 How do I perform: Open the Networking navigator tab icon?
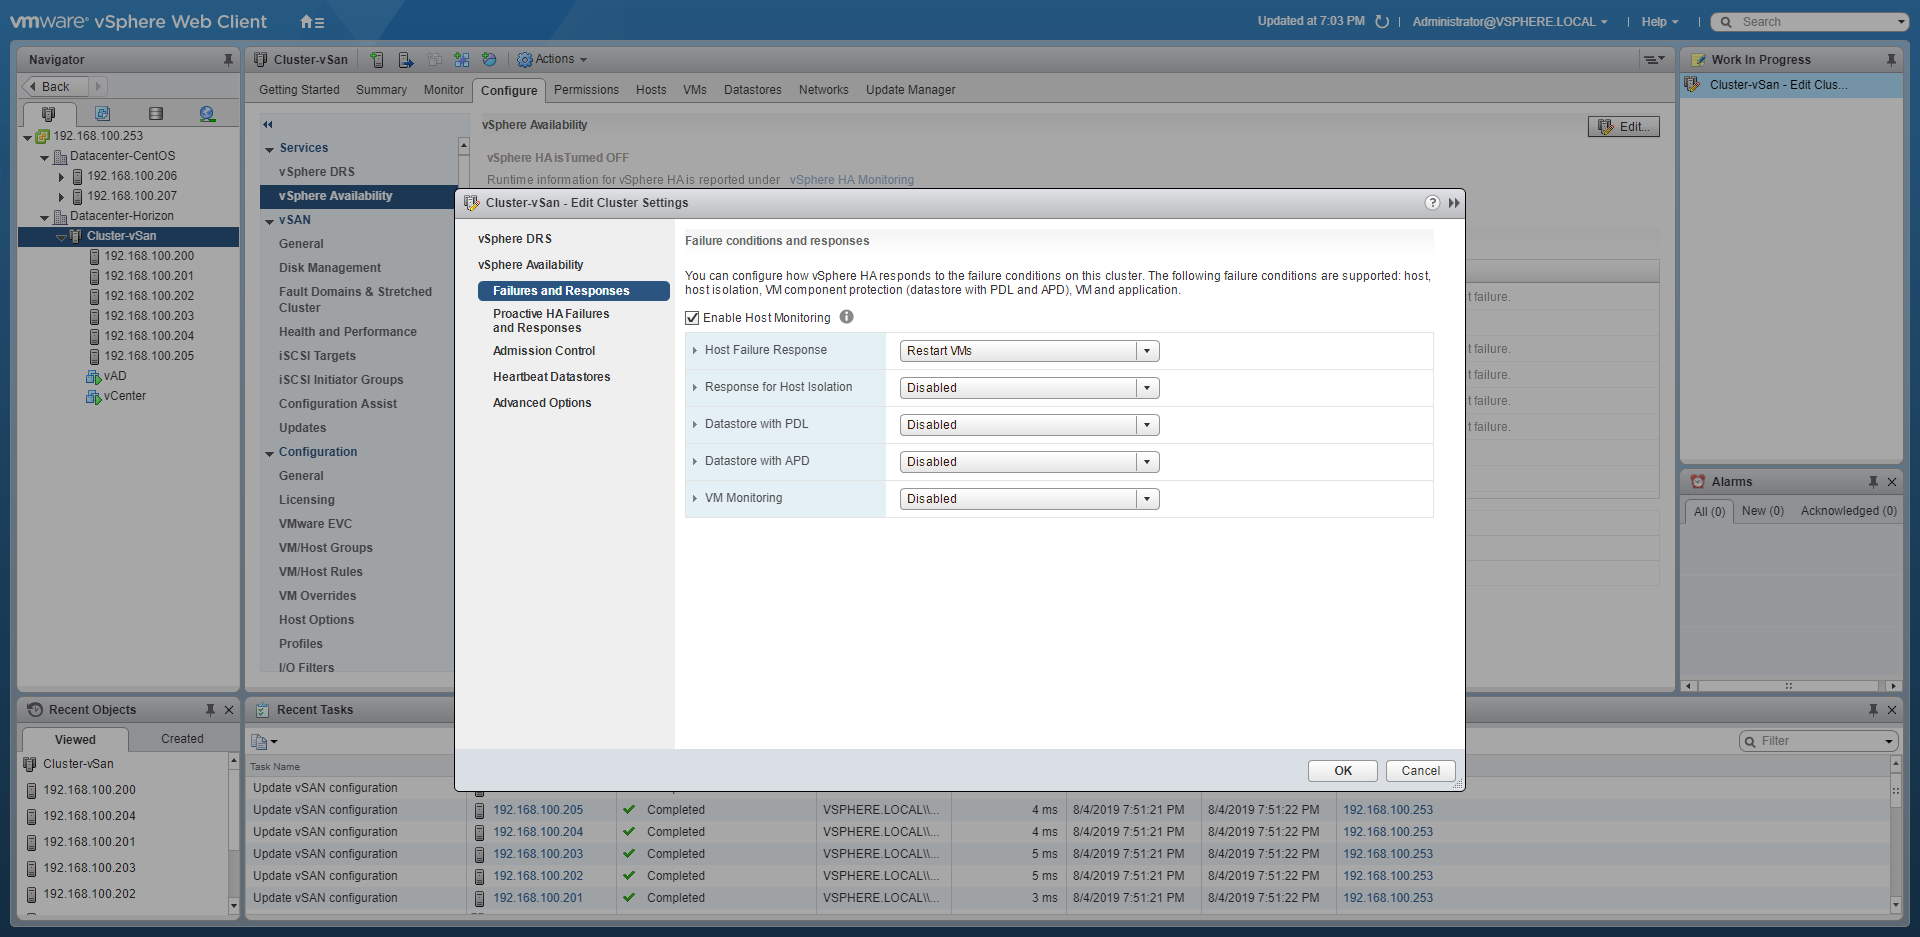pyautogui.click(x=207, y=114)
